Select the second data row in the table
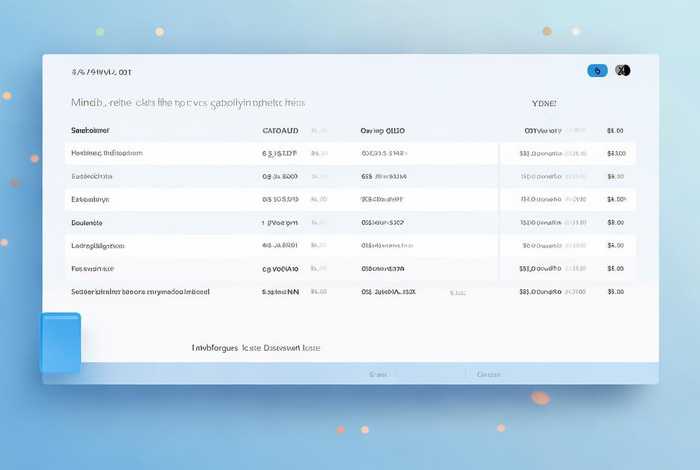The image size is (700, 470). click(x=92, y=176)
